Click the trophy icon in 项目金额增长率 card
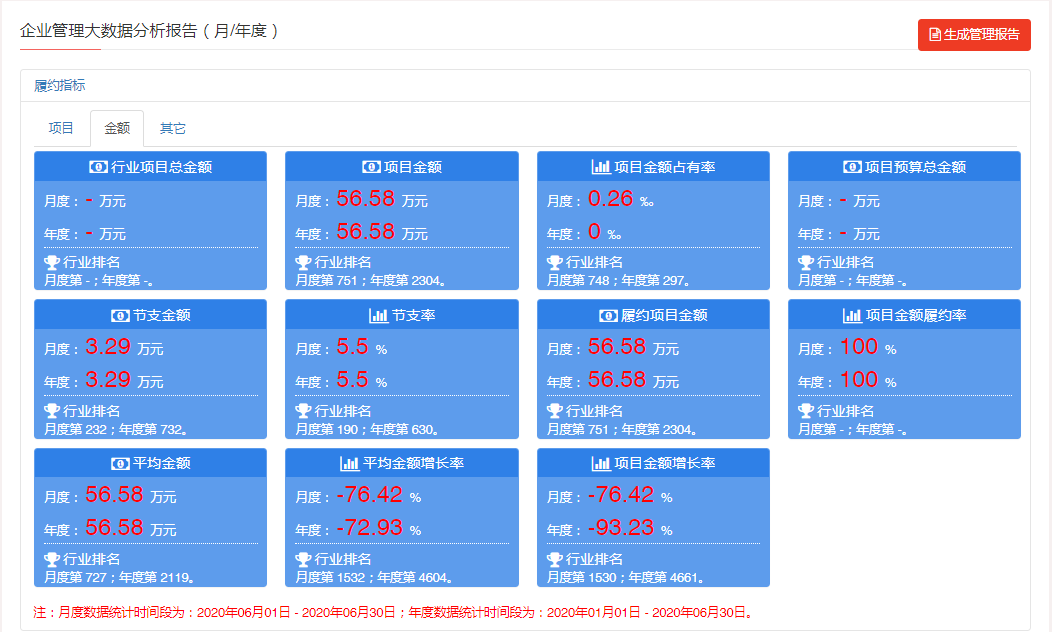Screen dimensions: 1053x632 [555, 559]
